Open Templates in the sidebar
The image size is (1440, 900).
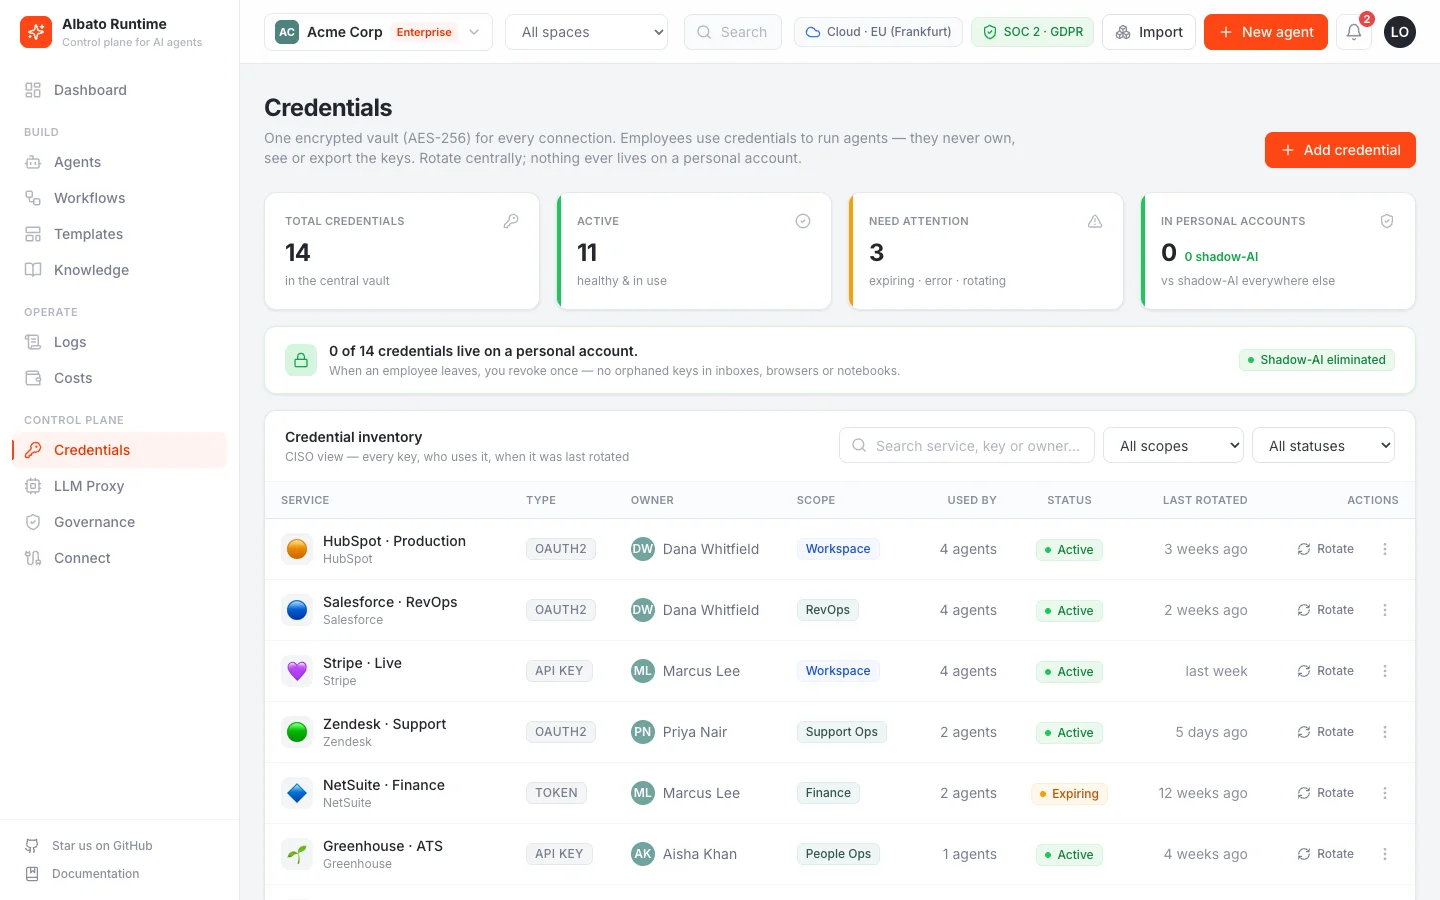coord(120,234)
